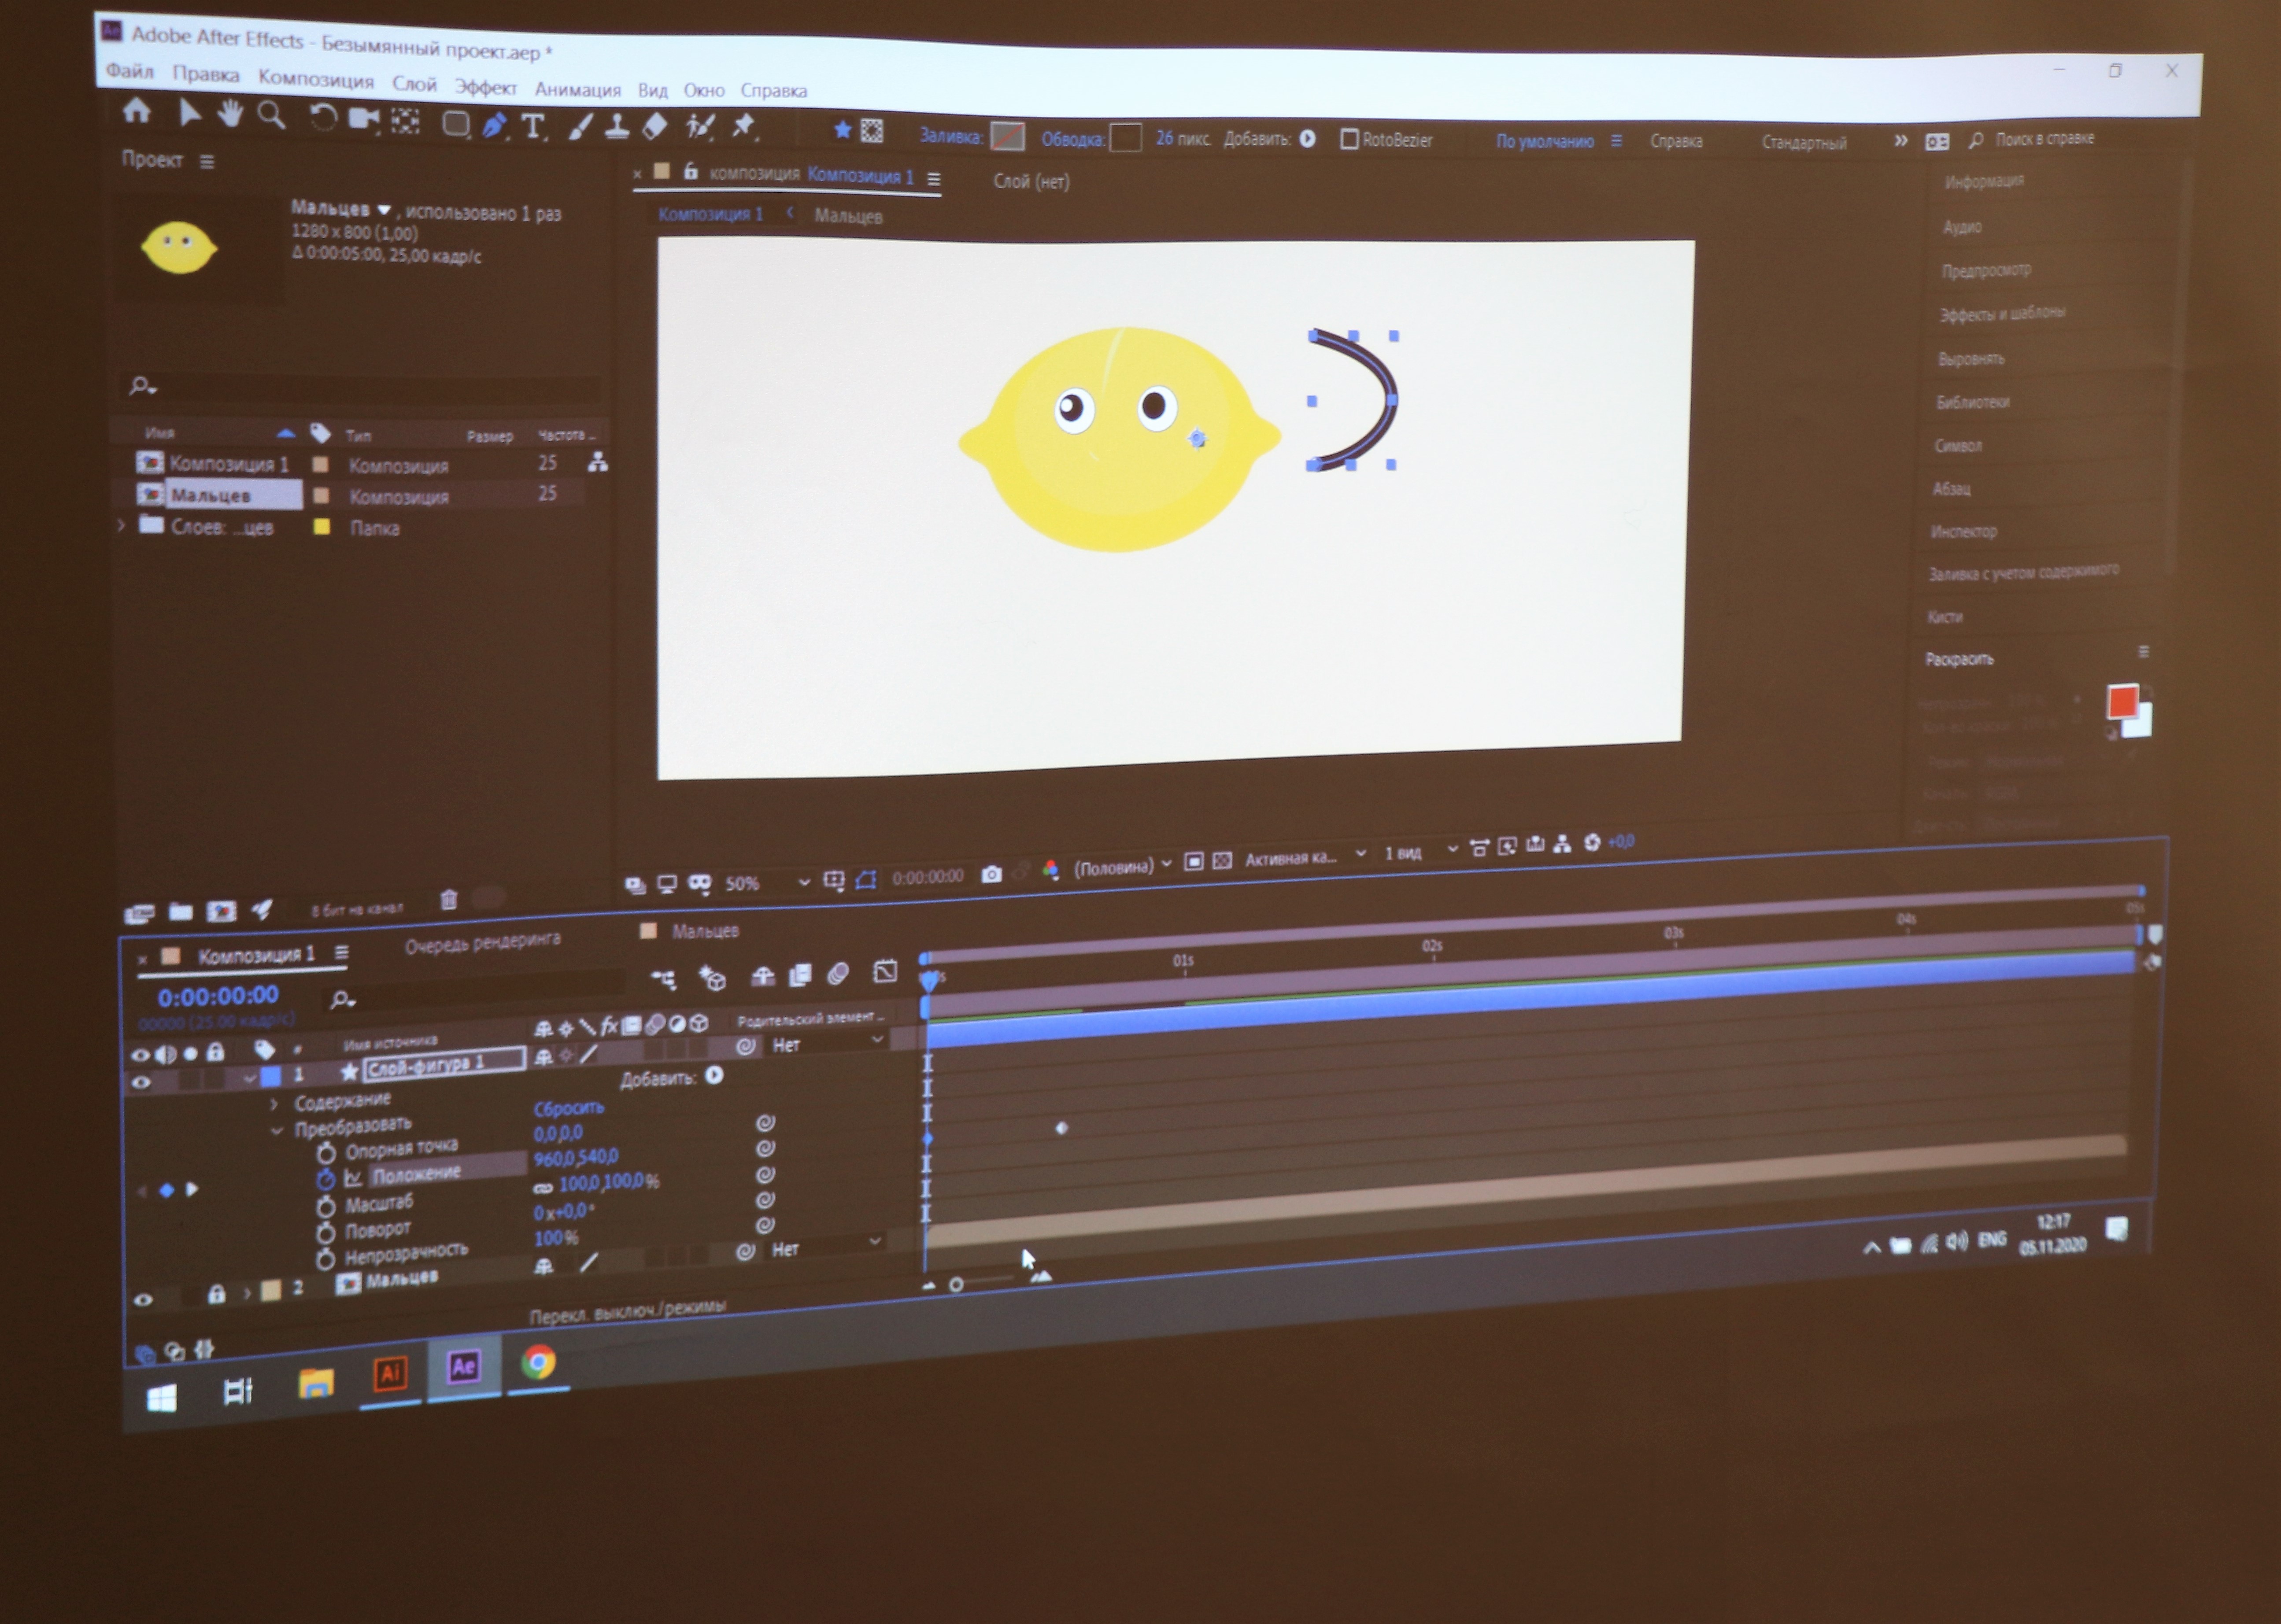2281x1624 pixels.
Task: Click the 0:00:00:00 timecode in the timeline
Action: pyautogui.click(x=218, y=996)
